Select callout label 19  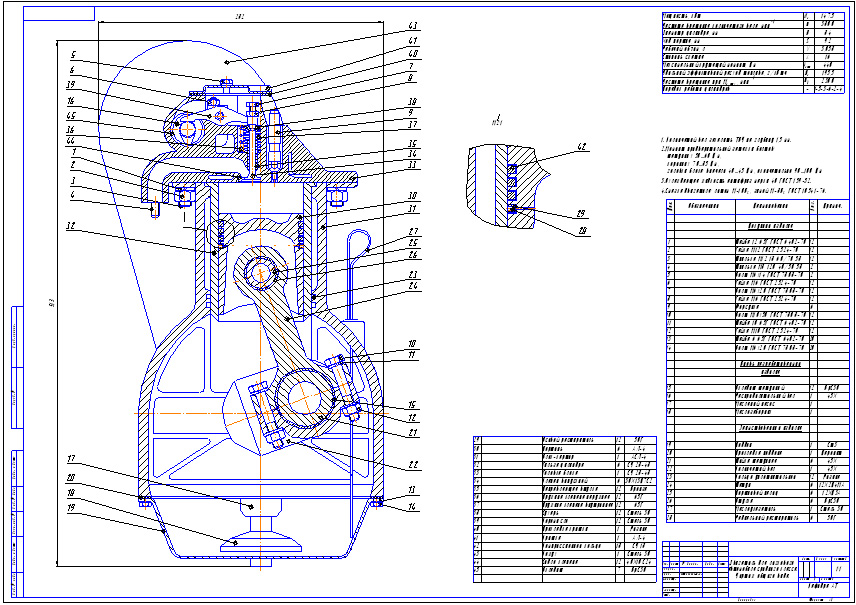point(70,507)
